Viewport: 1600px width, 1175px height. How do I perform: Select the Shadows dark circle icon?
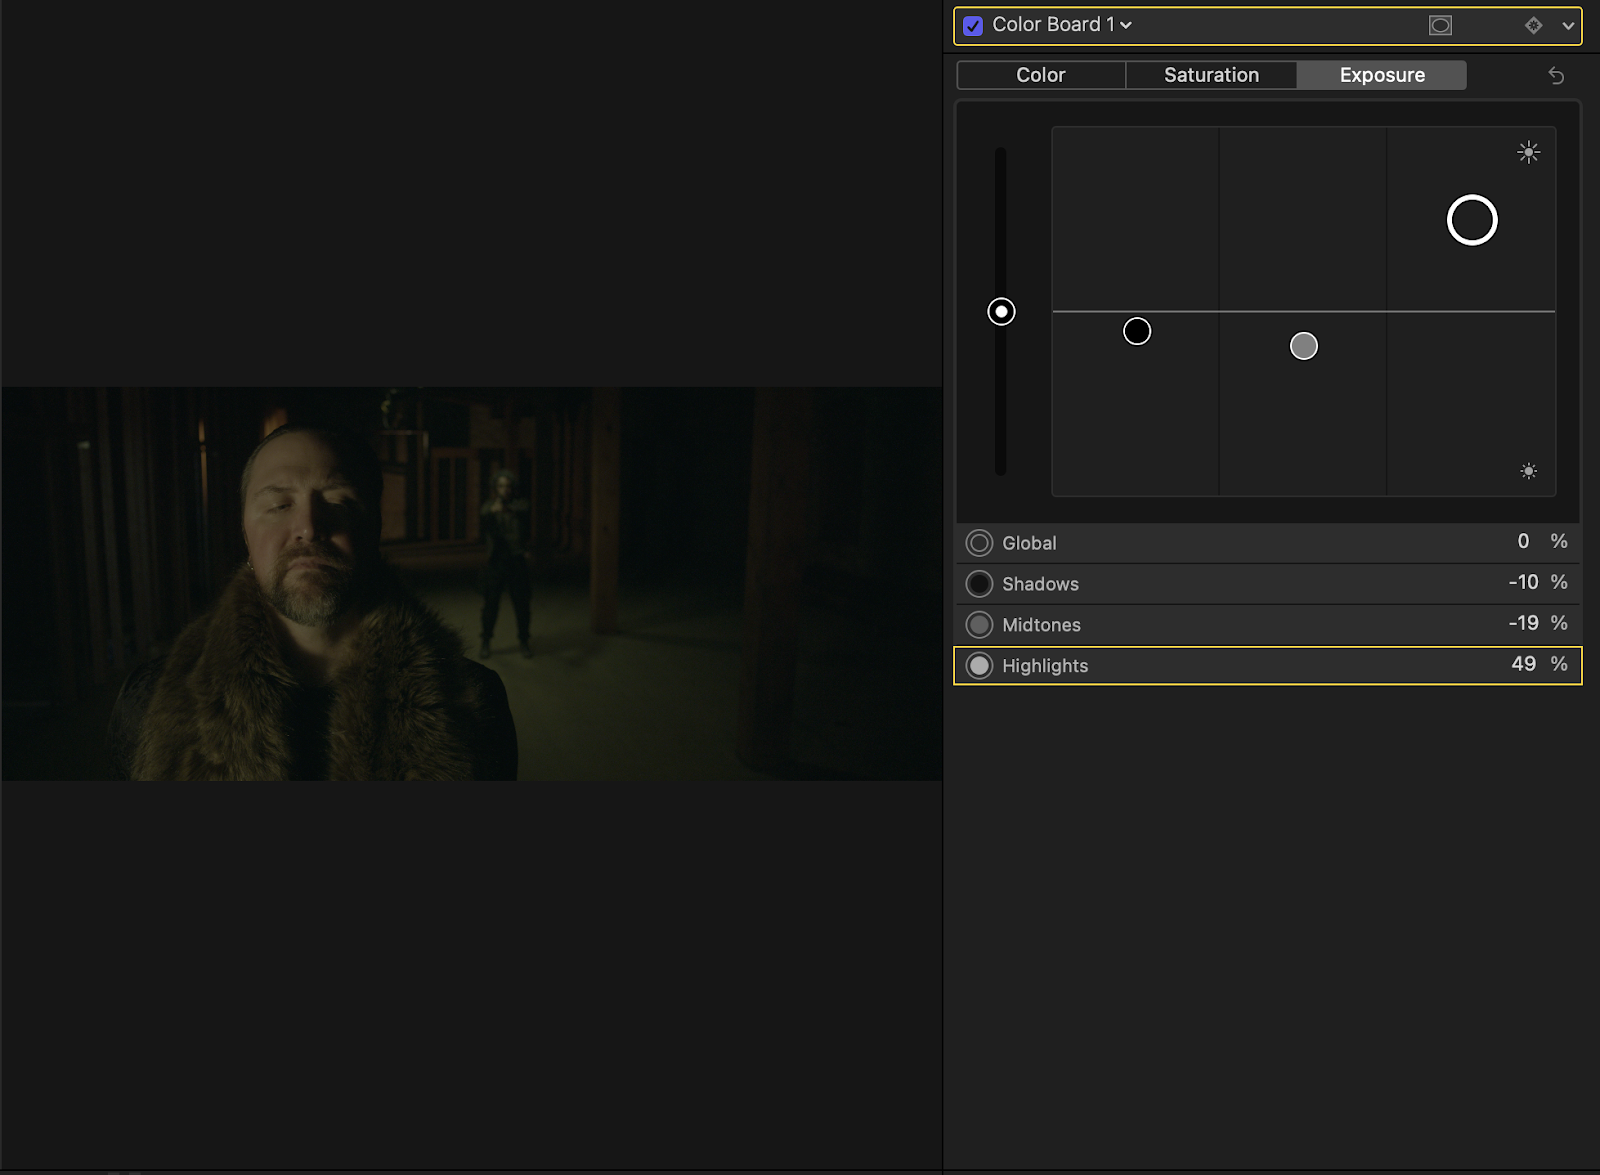click(x=979, y=584)
